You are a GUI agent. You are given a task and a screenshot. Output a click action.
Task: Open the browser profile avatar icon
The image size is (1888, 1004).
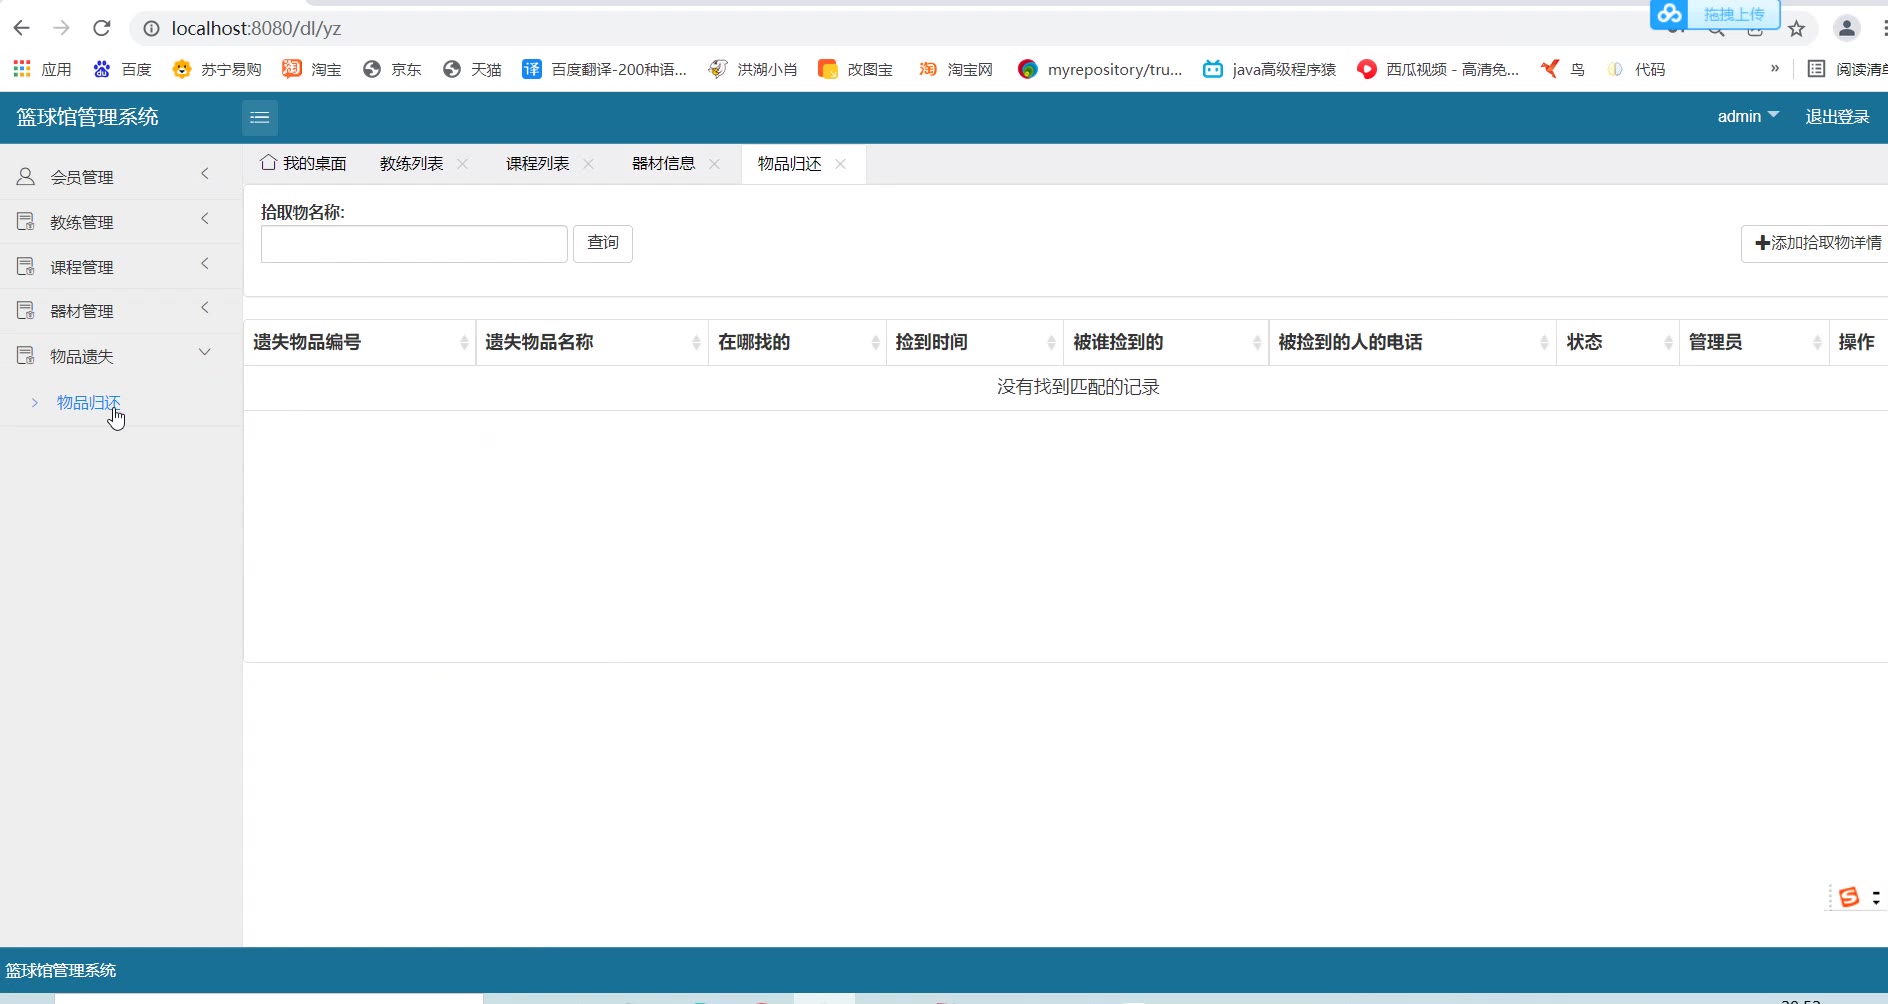pyautogui.click(x=1846, y=29)
